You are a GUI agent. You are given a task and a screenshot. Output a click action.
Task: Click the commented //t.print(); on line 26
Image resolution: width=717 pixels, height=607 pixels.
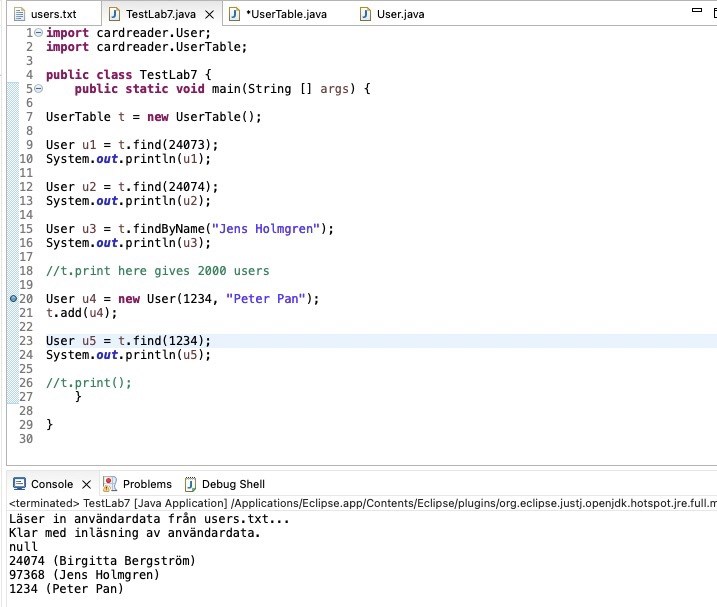(89, 383)
